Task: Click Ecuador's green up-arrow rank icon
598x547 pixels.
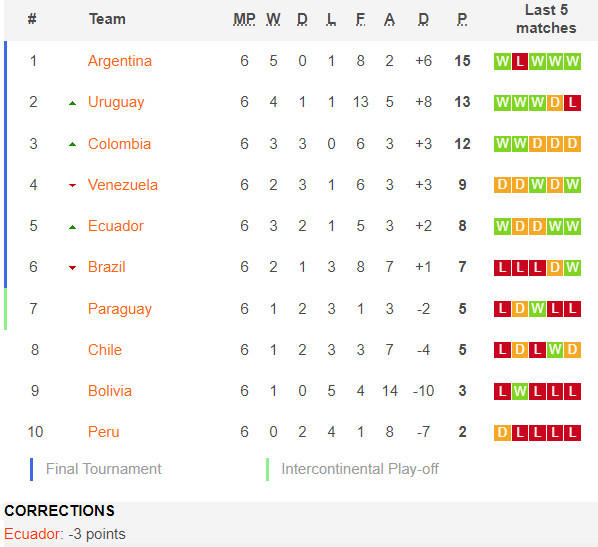Action: pos(72,227)
